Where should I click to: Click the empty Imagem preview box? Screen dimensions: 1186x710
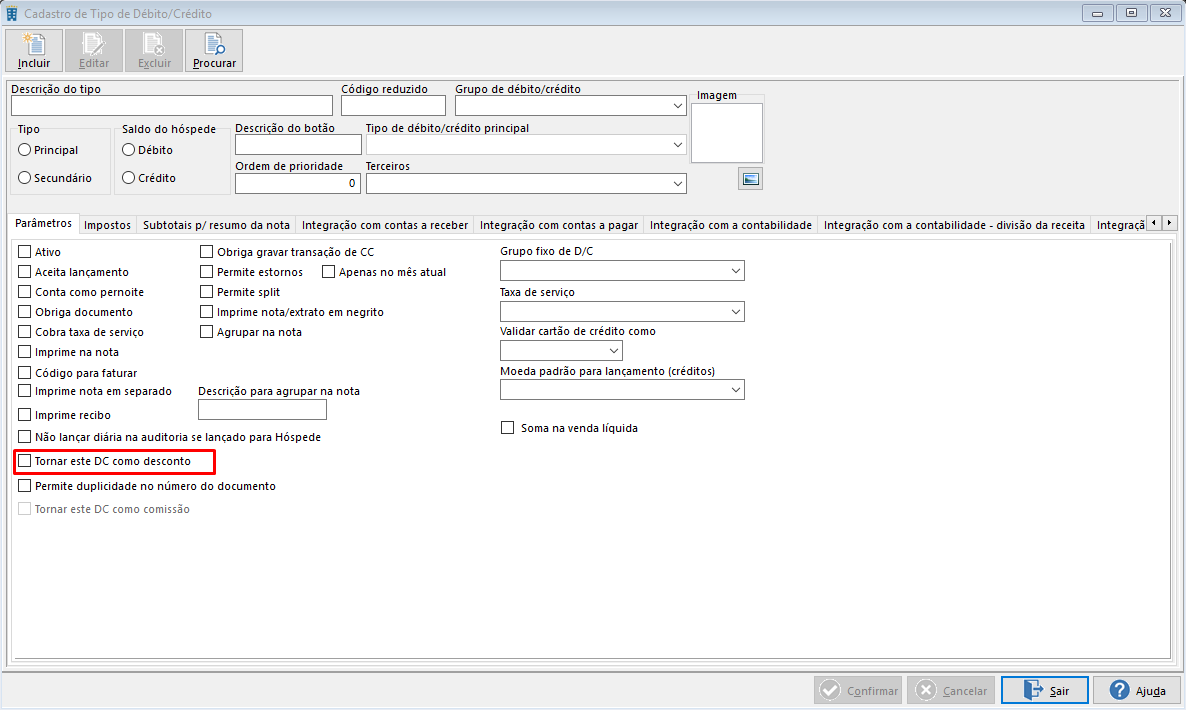click(x=727, y=133)
